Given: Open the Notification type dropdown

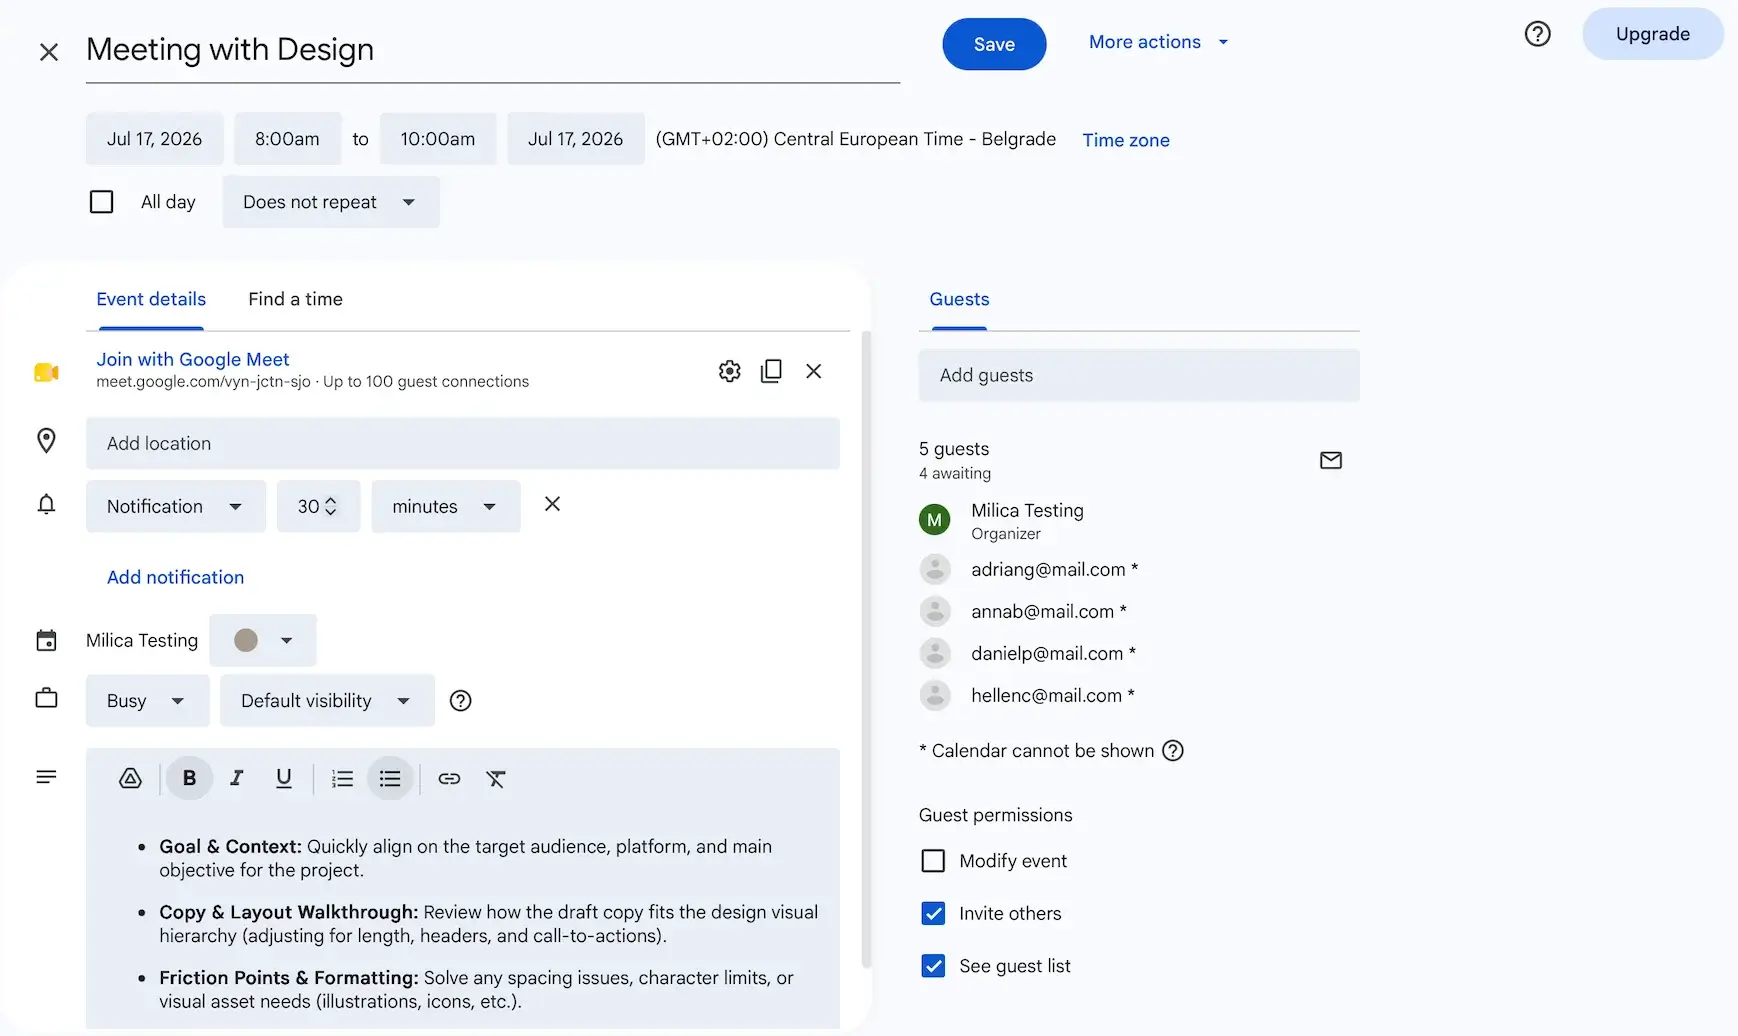Looking at the screenshot, I should coord(176,506).
